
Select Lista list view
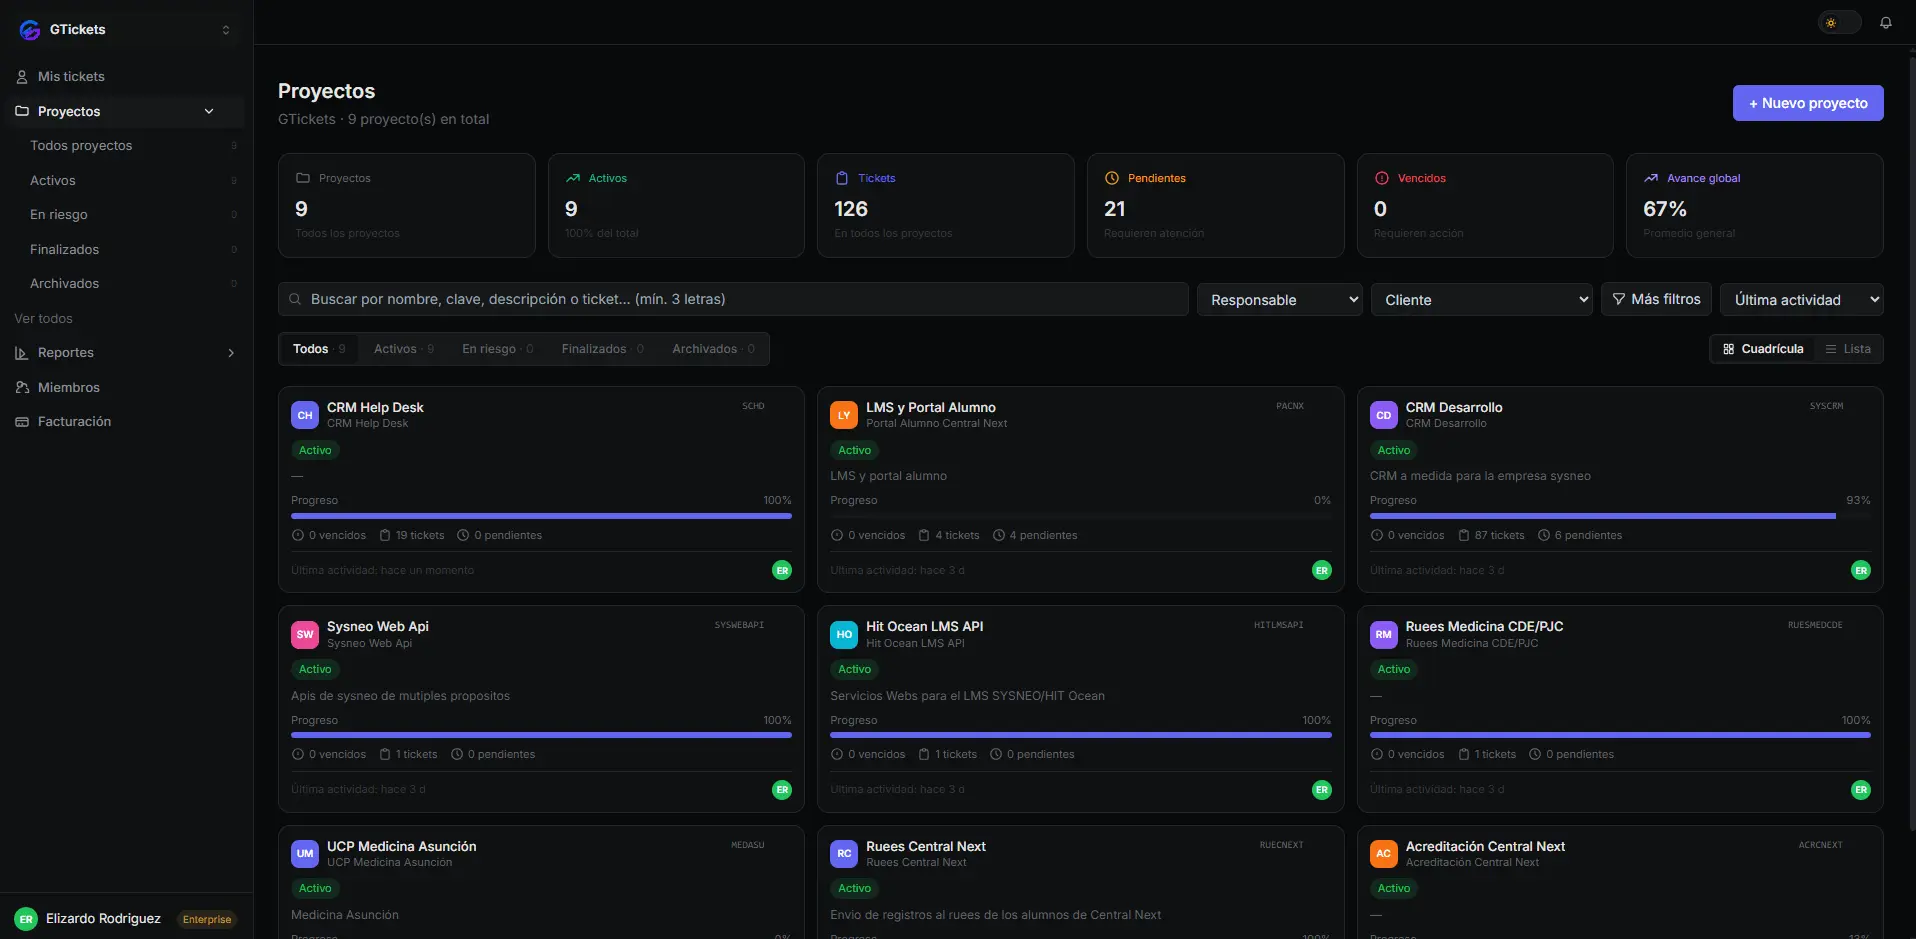click(x=1848, y=349)
